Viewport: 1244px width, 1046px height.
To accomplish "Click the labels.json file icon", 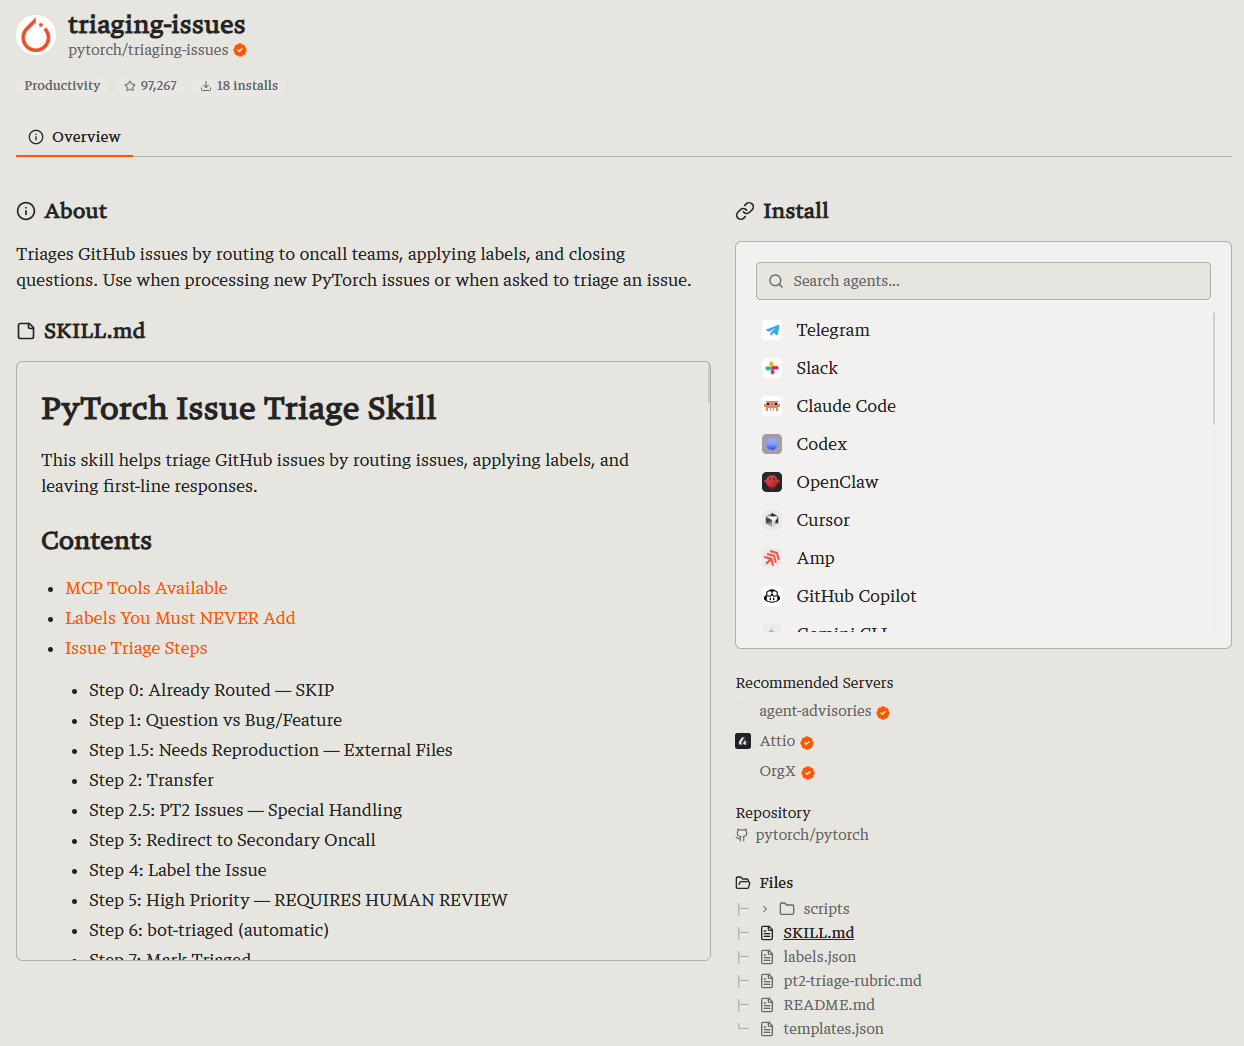I will [767, 957].
